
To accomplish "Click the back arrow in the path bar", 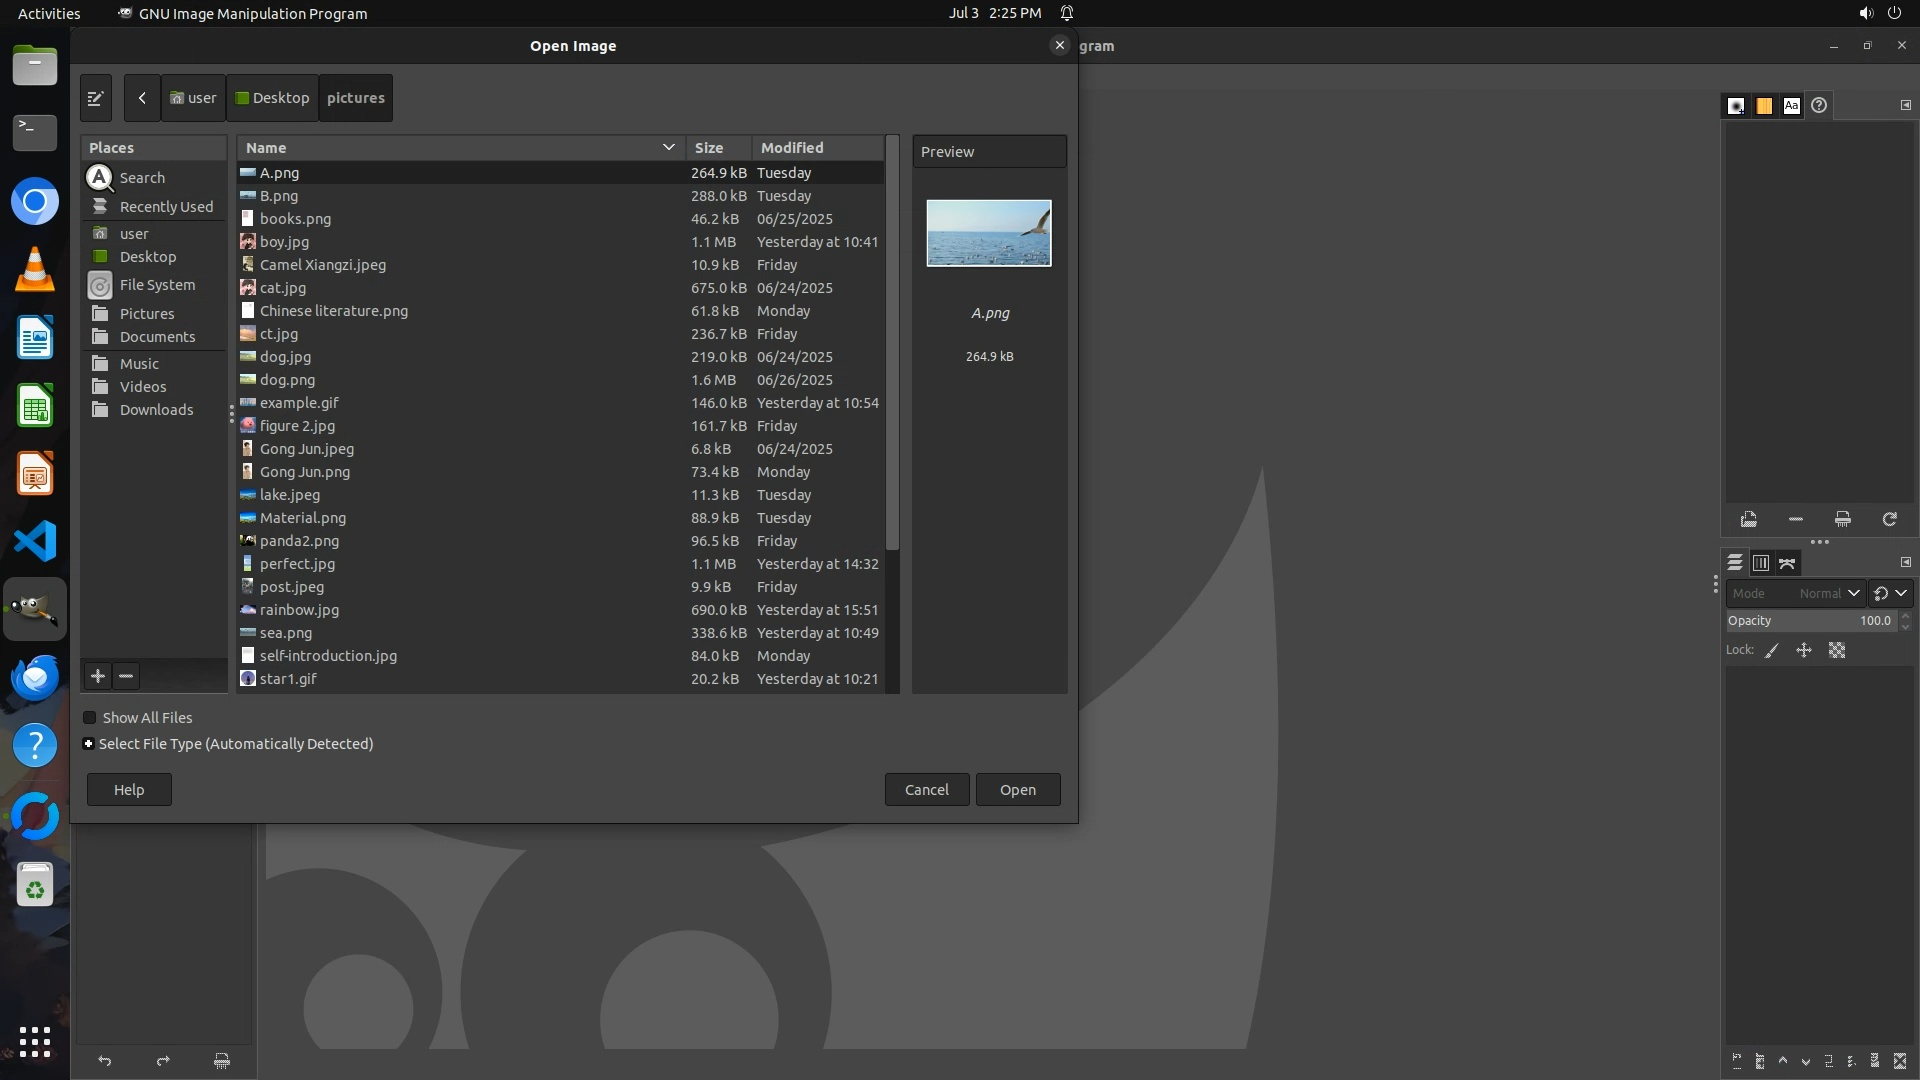I will (x=142, y=98).
